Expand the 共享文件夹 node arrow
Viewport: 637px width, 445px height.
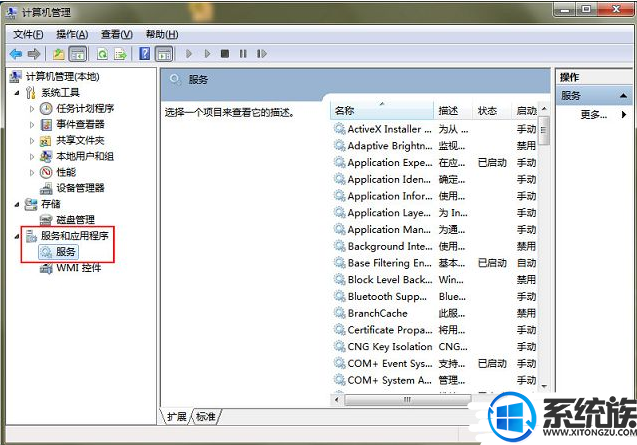(32, 141)
